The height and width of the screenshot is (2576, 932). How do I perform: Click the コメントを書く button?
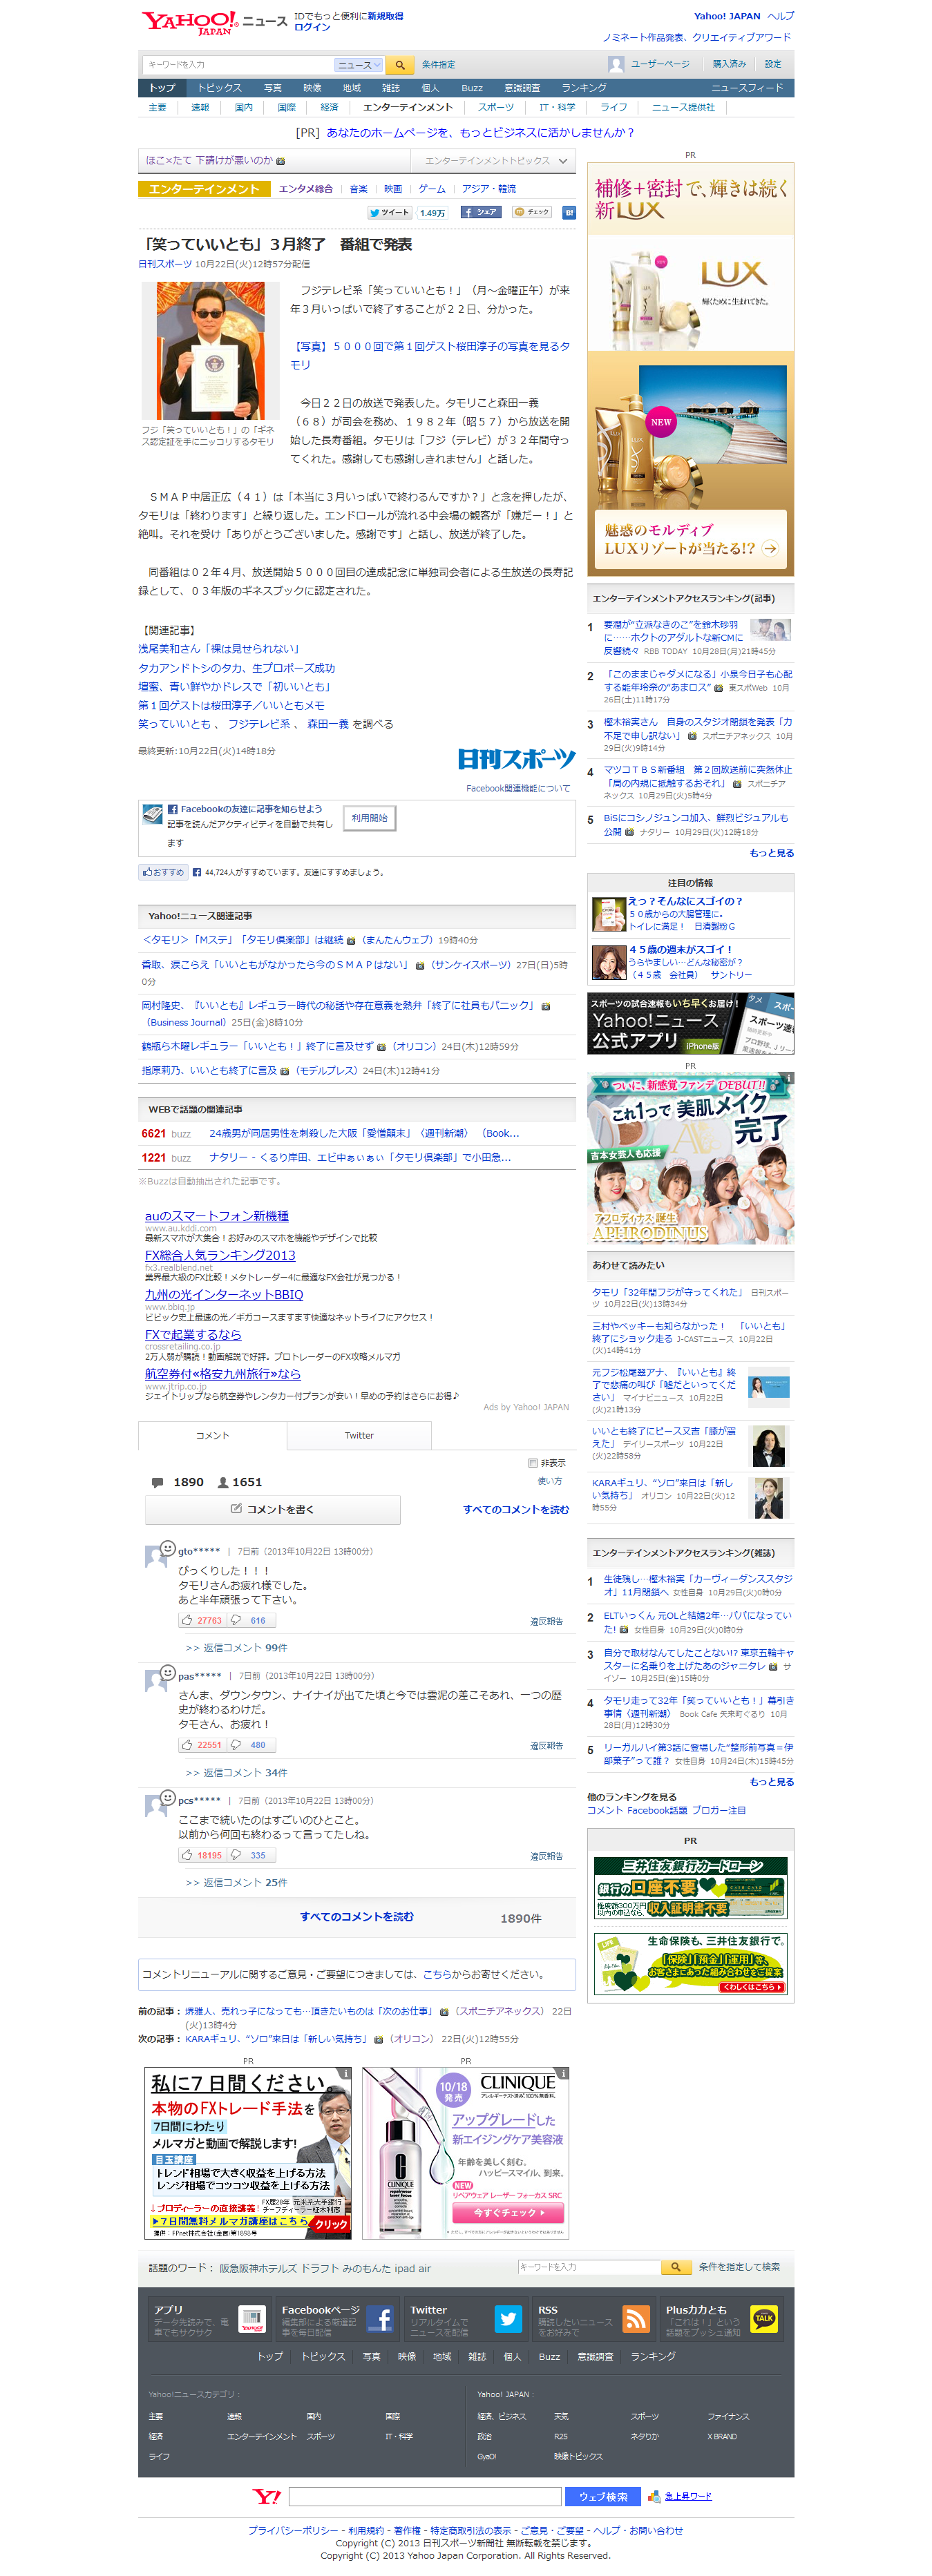(273, 1510)
